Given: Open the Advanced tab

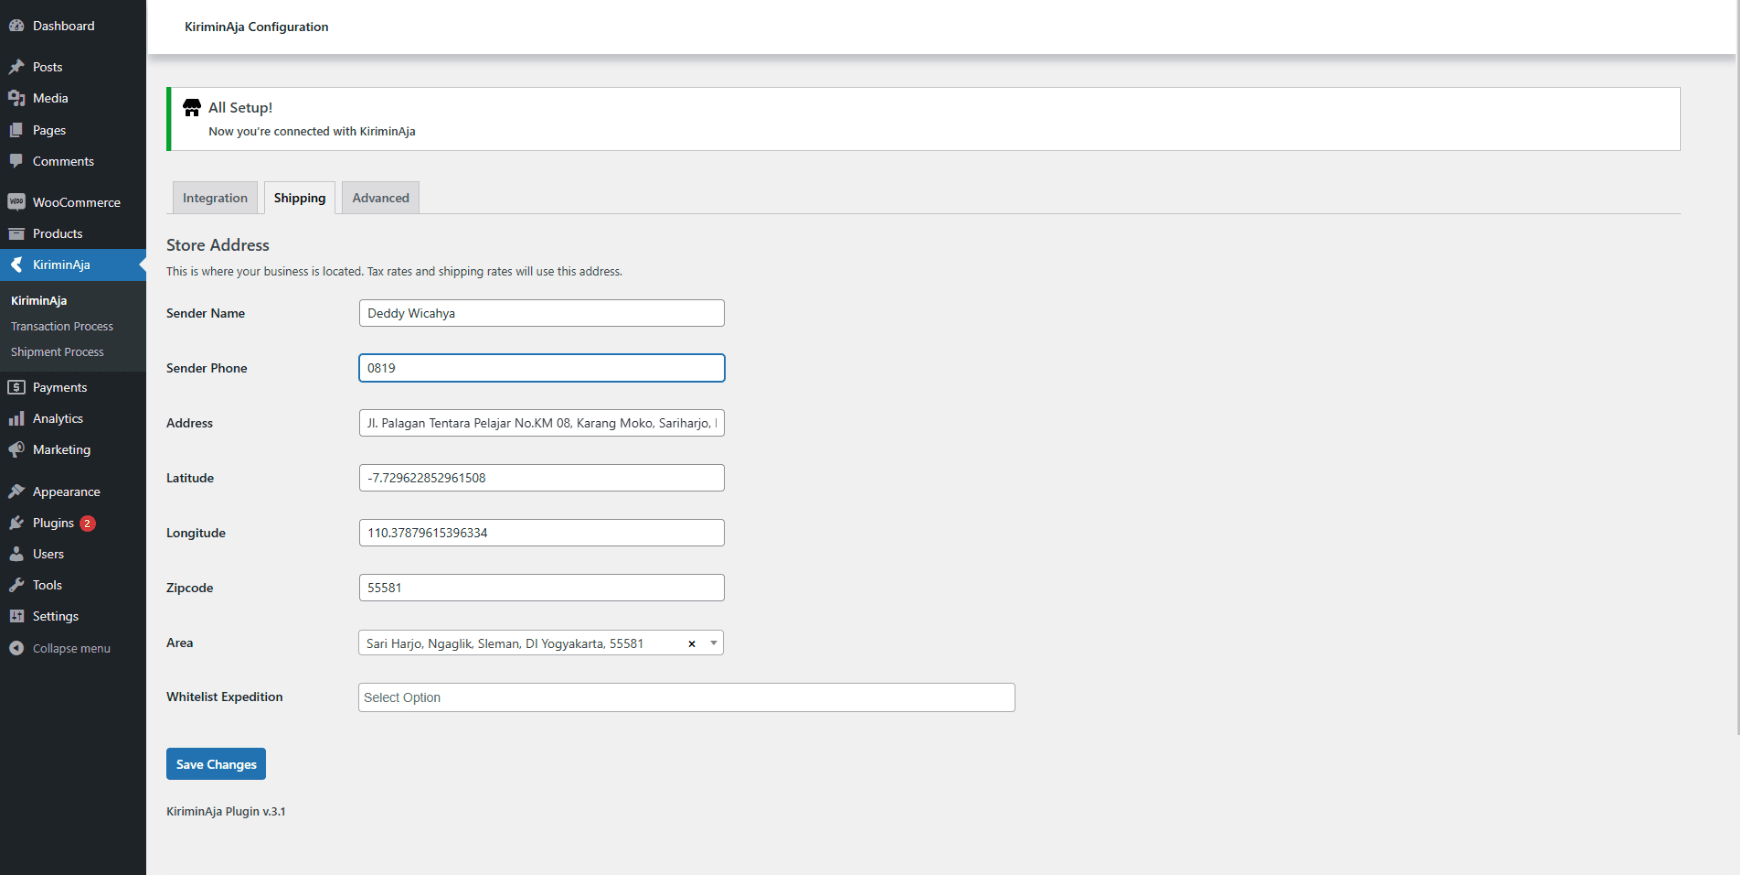Looking at the screenshot, I should click(x=381, y=198).
